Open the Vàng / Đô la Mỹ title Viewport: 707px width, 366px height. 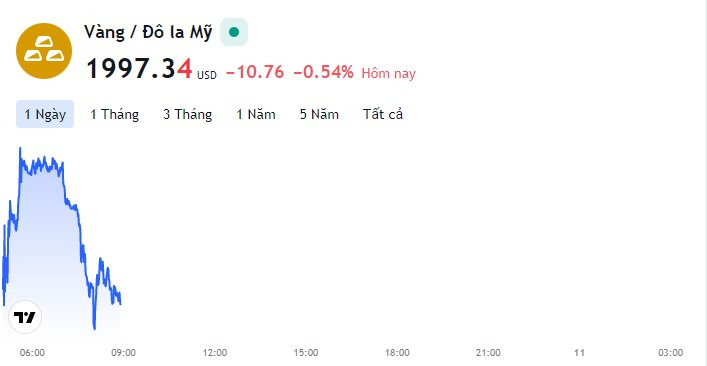(148, 32)
